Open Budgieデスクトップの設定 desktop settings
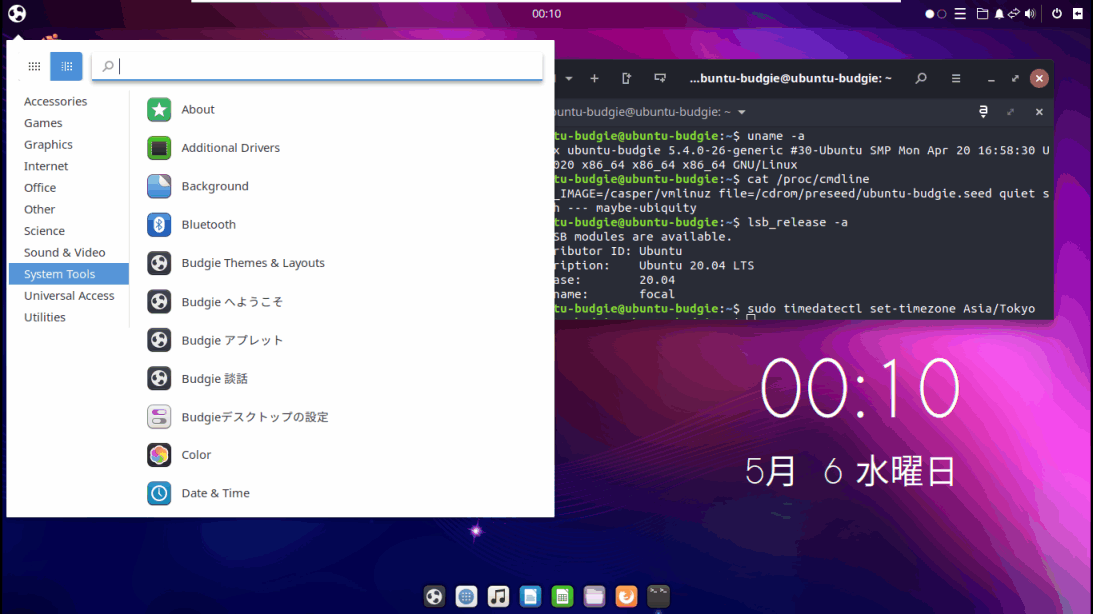 342,417
